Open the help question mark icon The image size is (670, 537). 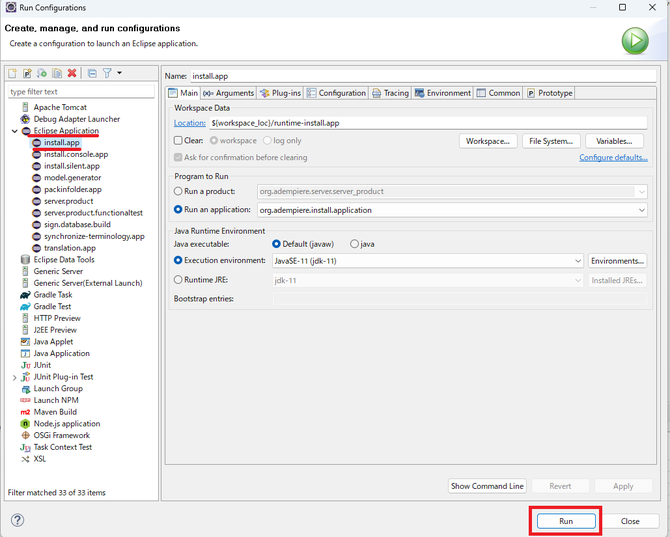click(x=17, y=521)
